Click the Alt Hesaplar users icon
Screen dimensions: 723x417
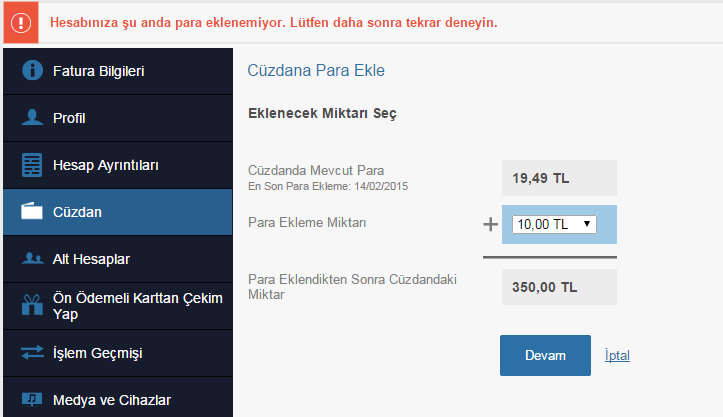(x=32, y=259)
